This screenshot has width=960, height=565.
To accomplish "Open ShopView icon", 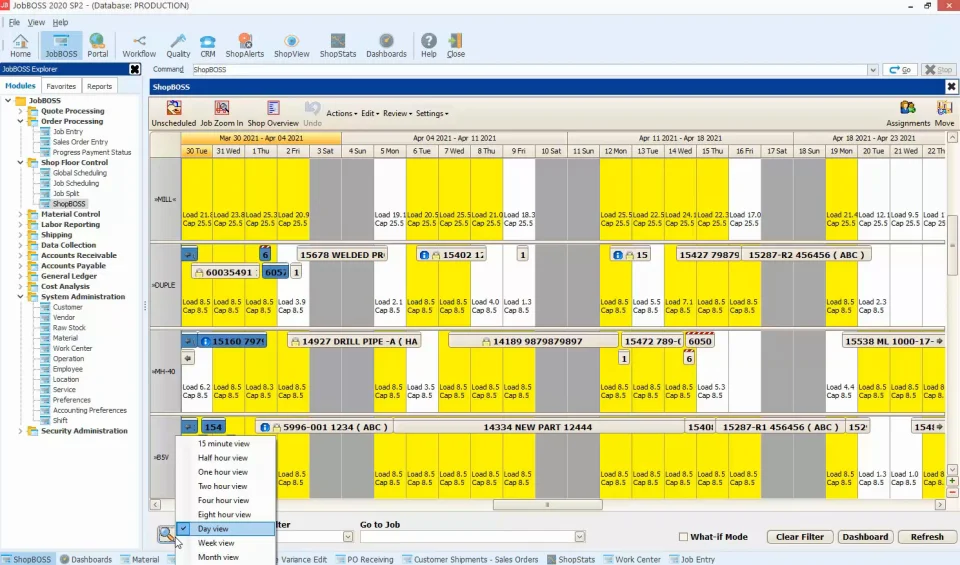I will click(x=291, y=46).
